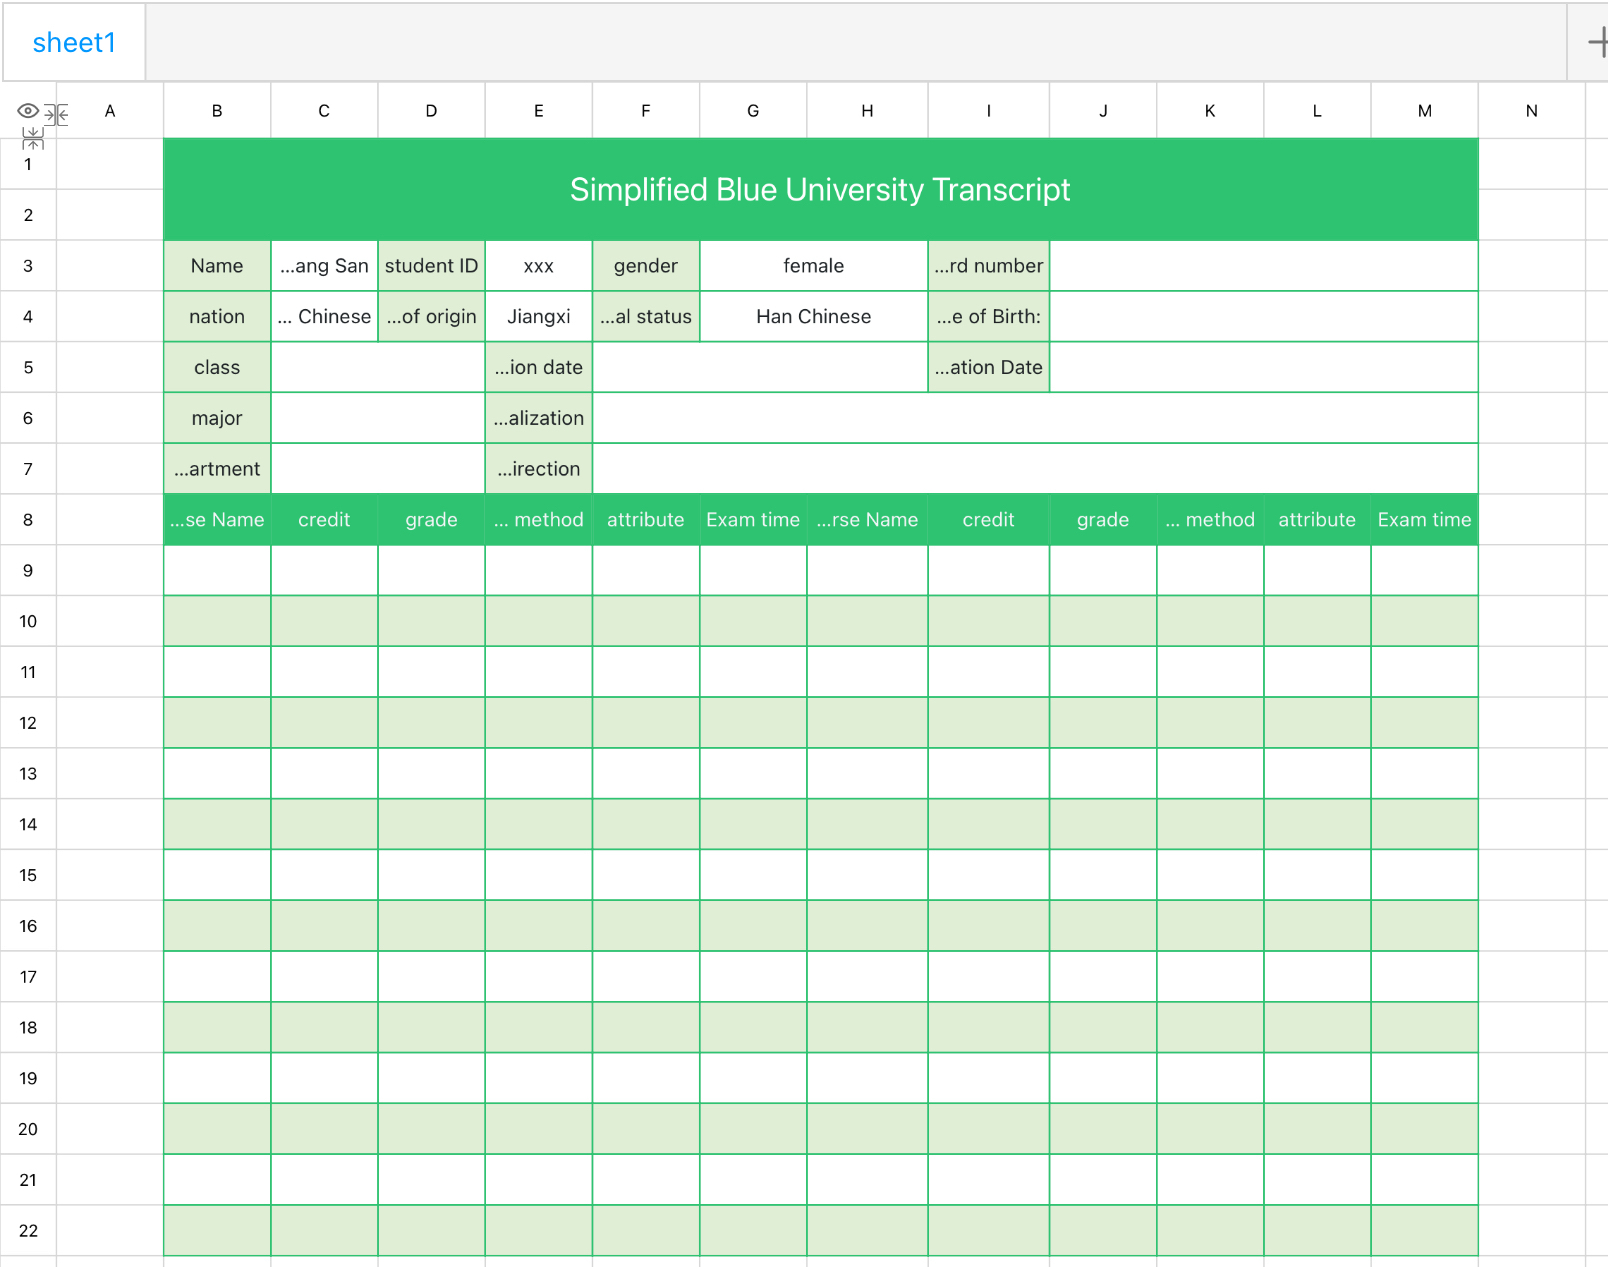The height and width of the screenshot is (1267, 1608).
Task: Click 'credit' header in column C
Action: point(324,520)
